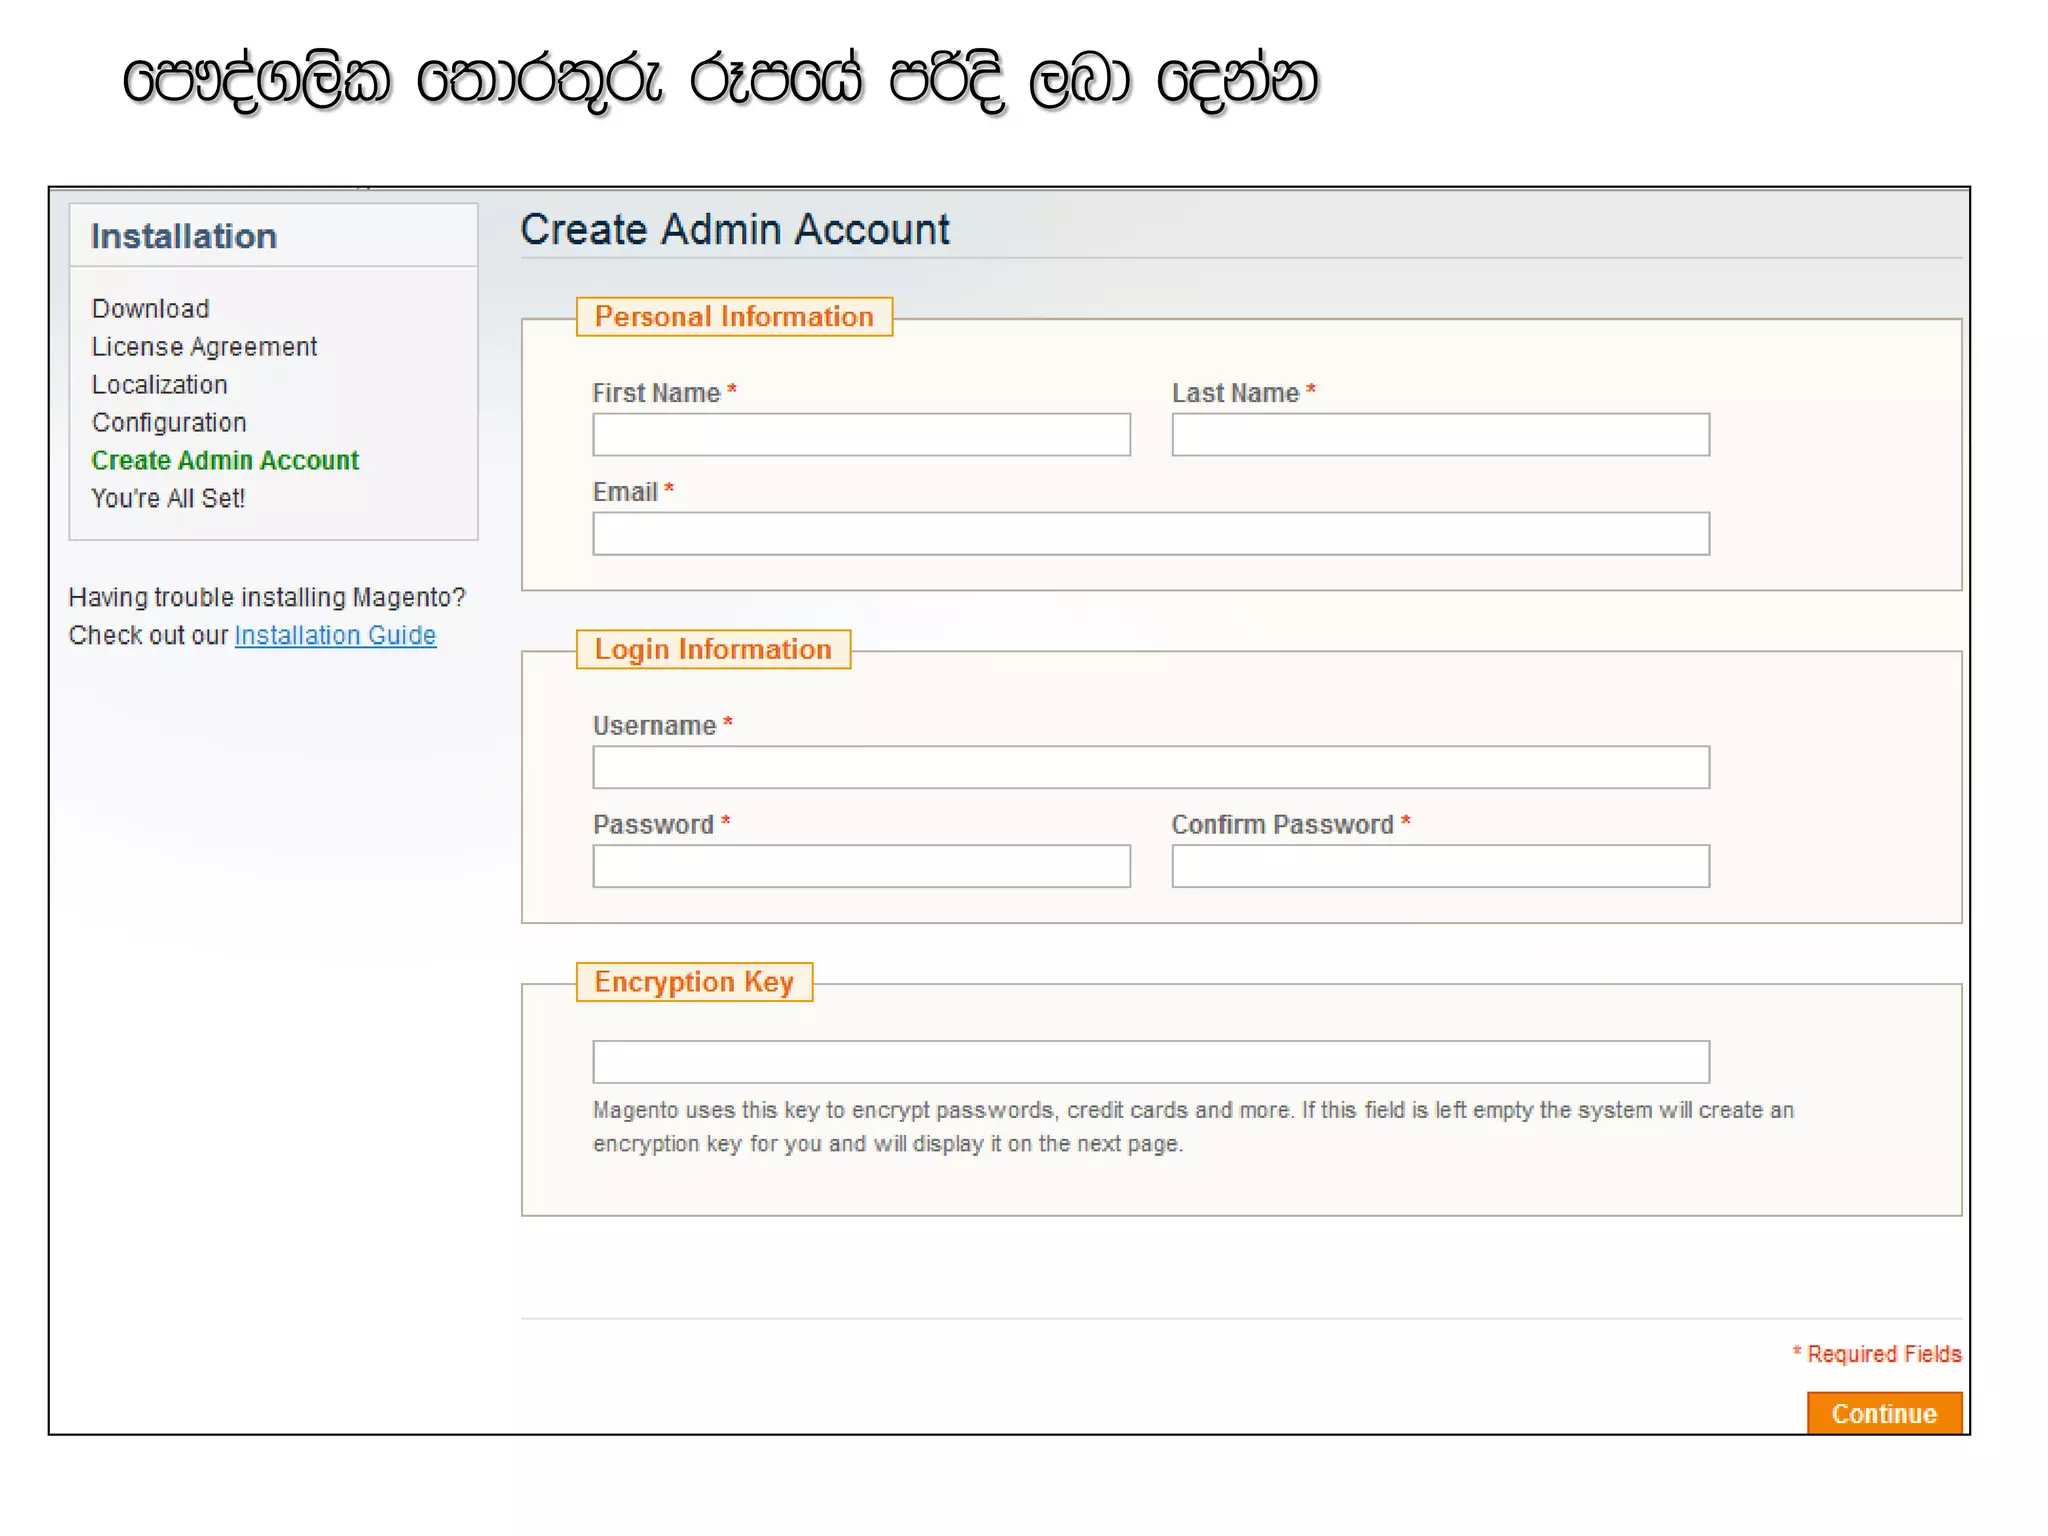Click the Confirm Password field
Image resolution: width=2048 pixels, height=1536 pixels.
[1440, 866]
